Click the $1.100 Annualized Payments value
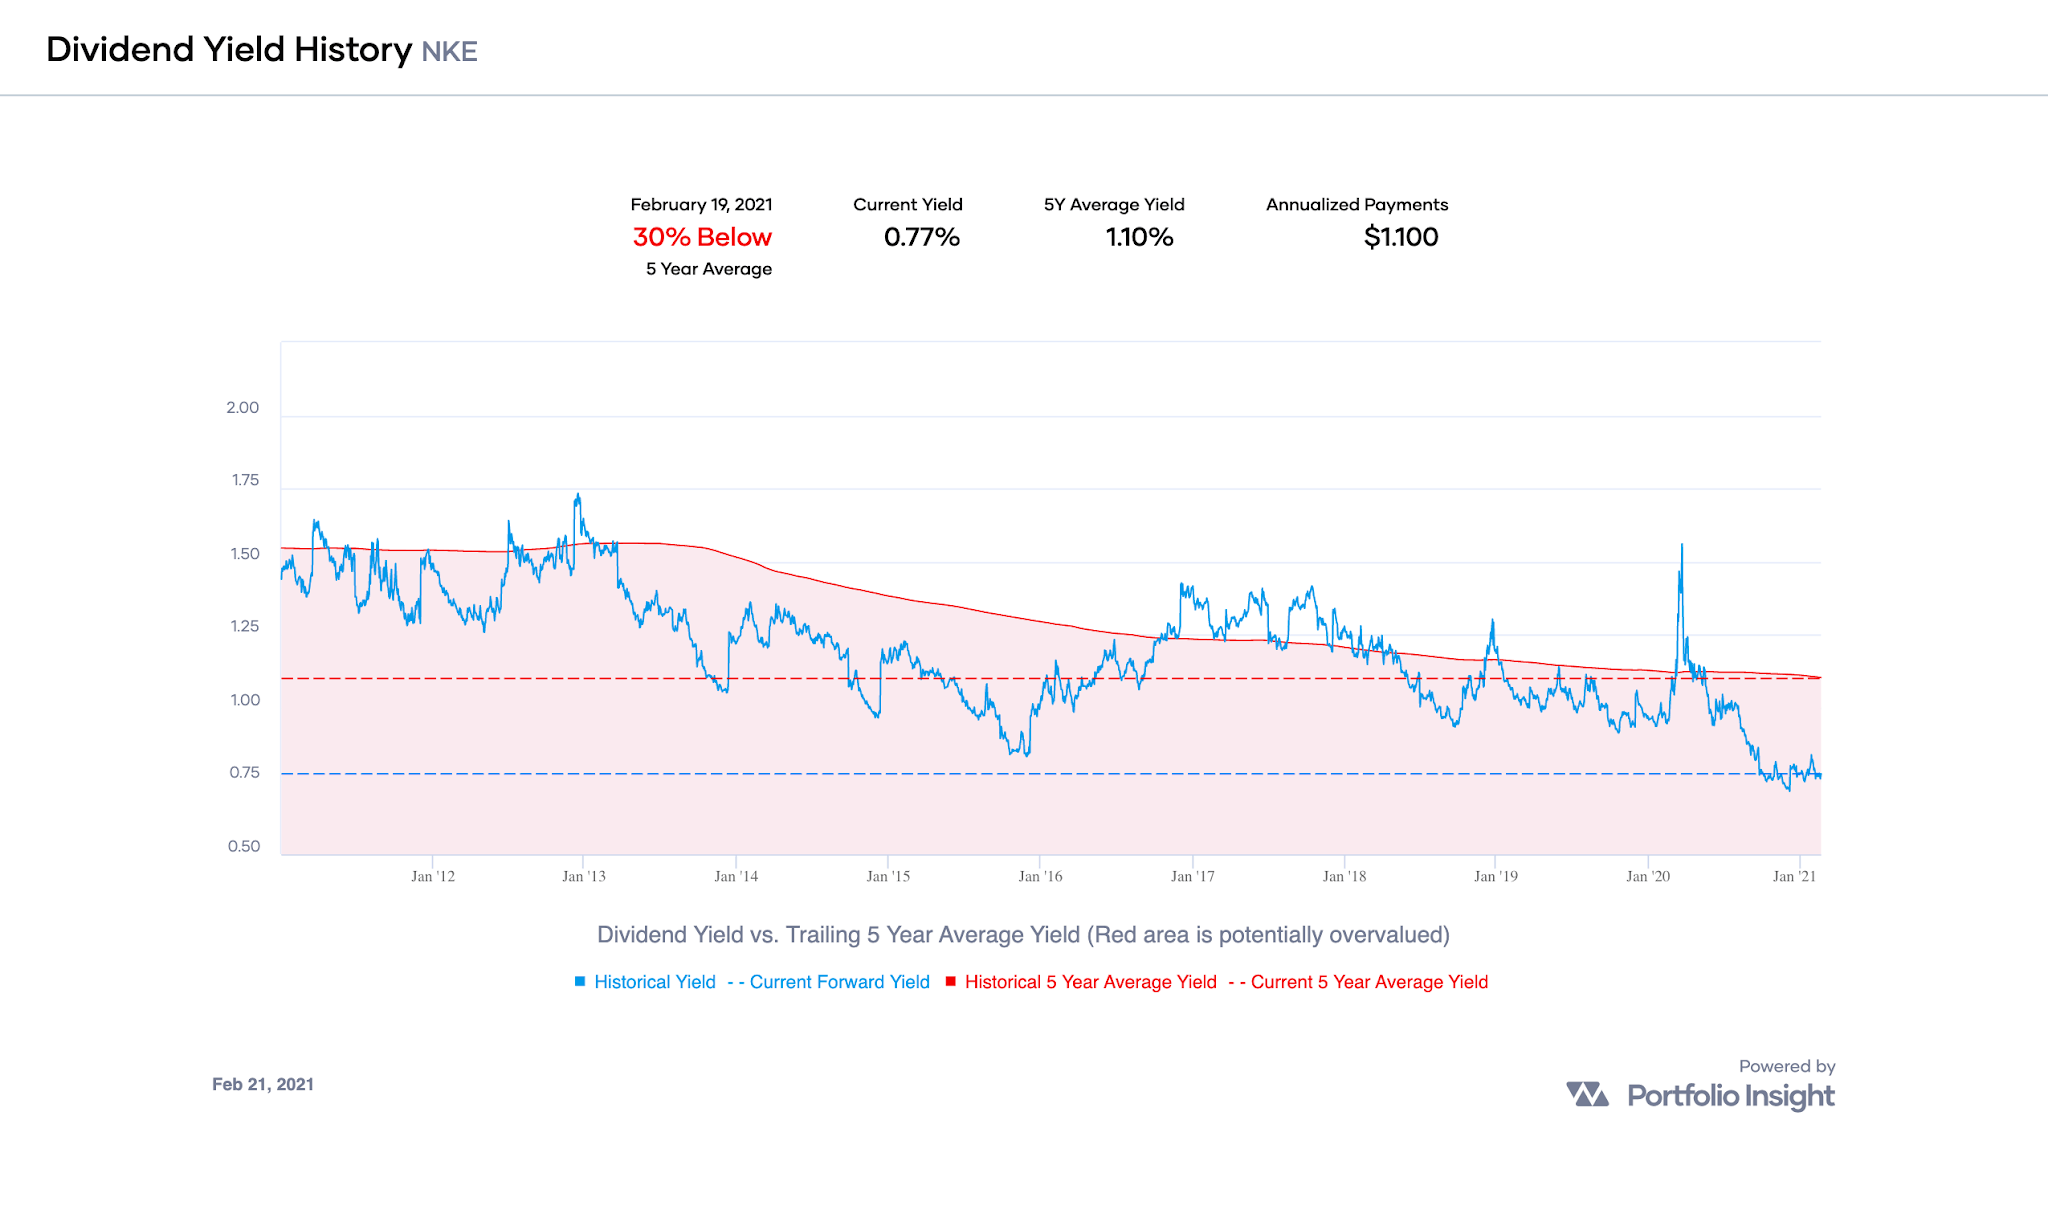This screenshot has height=1206, width=2048. click(1401, 238)
